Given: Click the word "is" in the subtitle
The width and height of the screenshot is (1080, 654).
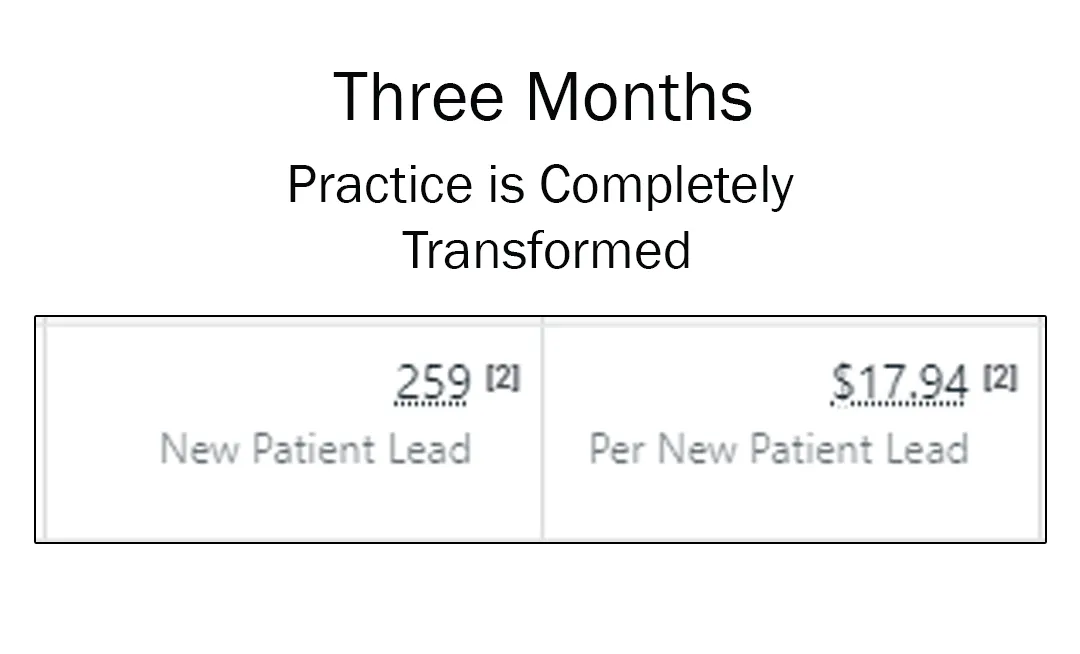Looking at the screenshot, I should point(506,184).
